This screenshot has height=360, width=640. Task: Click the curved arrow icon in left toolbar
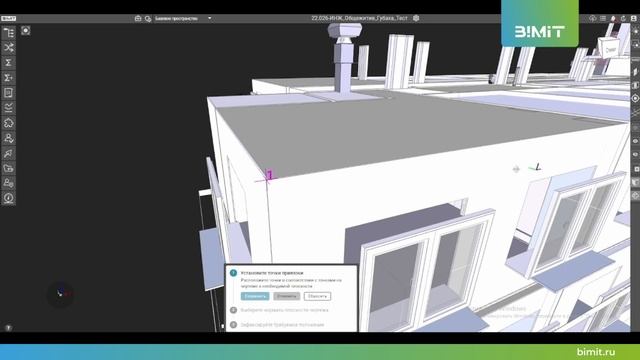(x=9, y=153)
